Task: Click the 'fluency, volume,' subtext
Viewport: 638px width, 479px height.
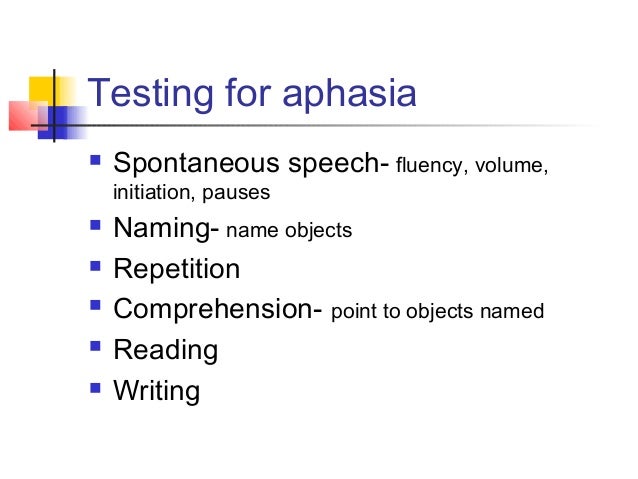Action: tap(472, 166)
